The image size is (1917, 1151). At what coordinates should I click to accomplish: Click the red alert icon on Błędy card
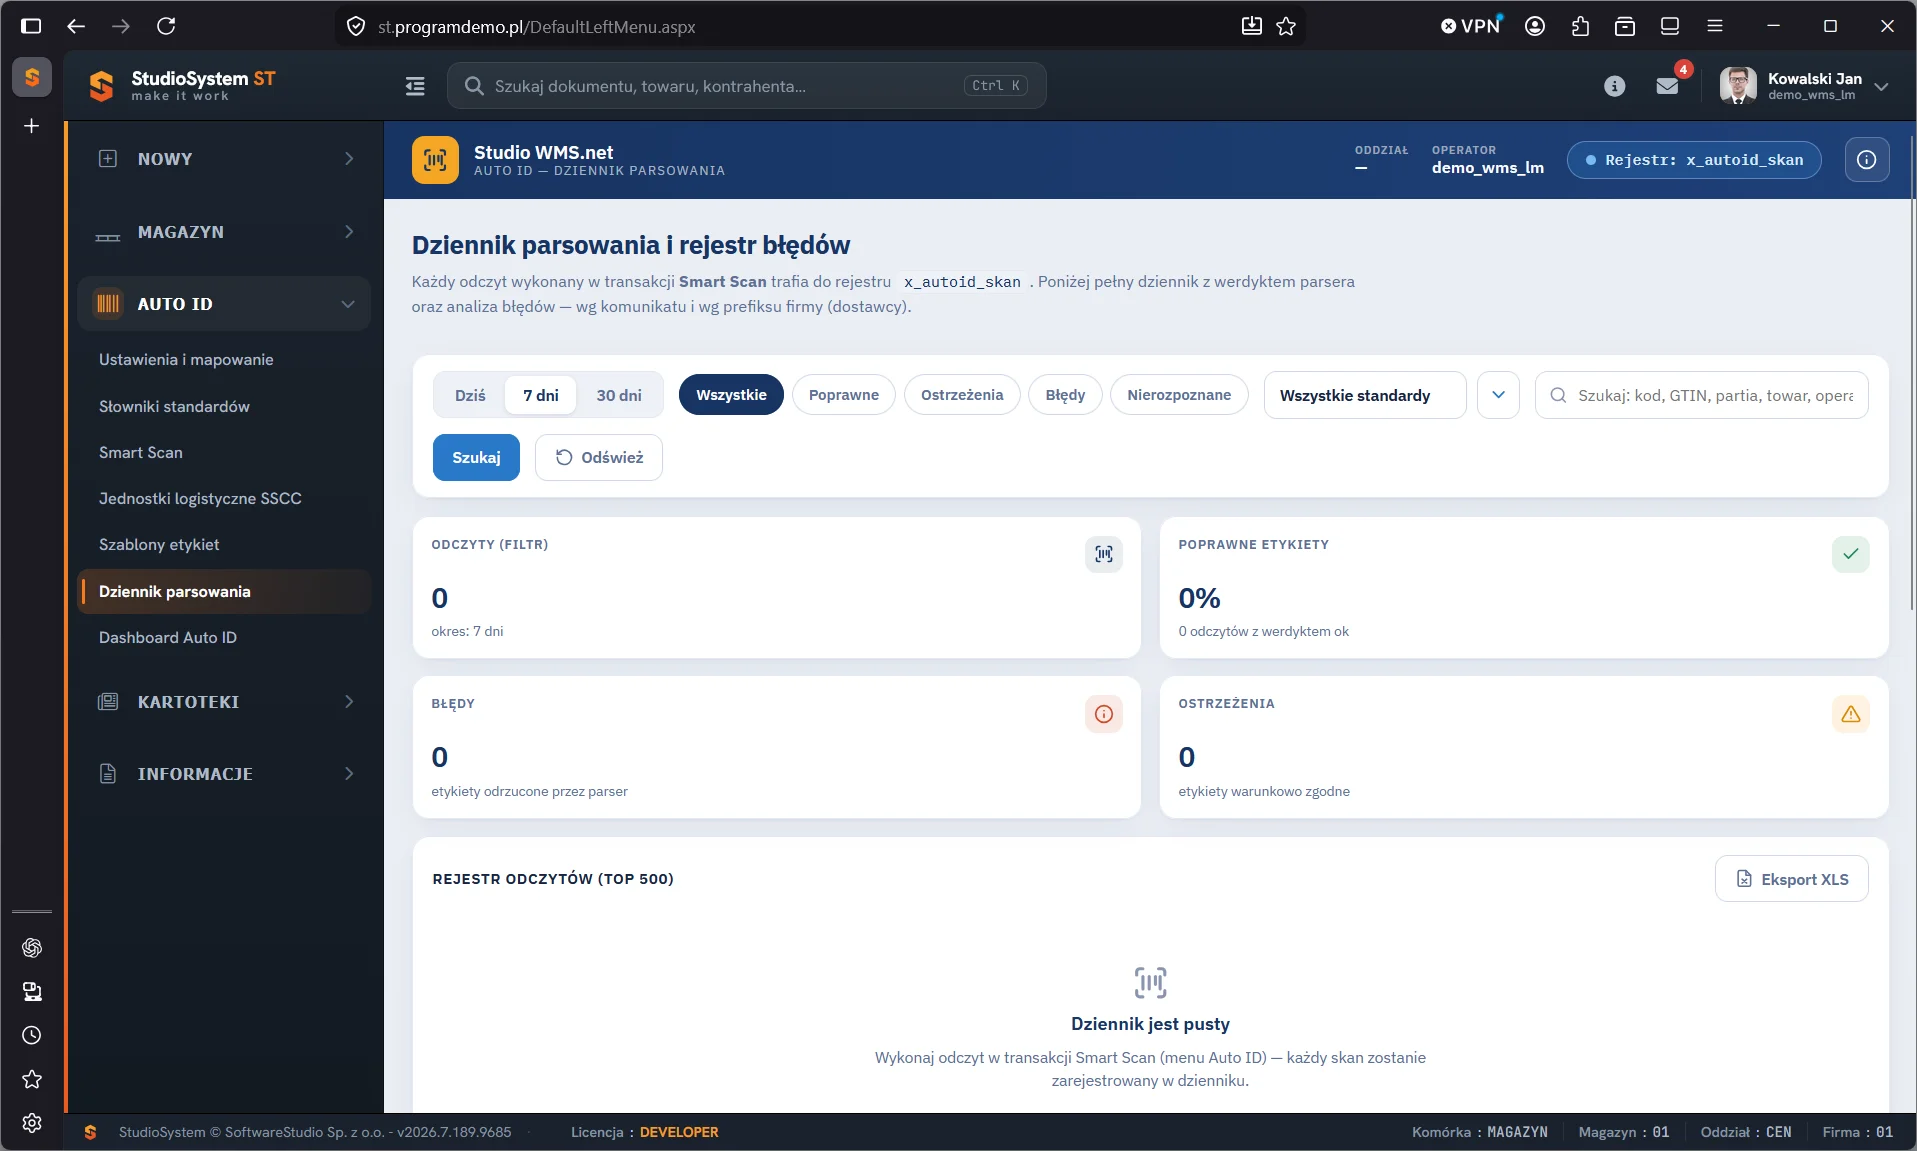1103,714
